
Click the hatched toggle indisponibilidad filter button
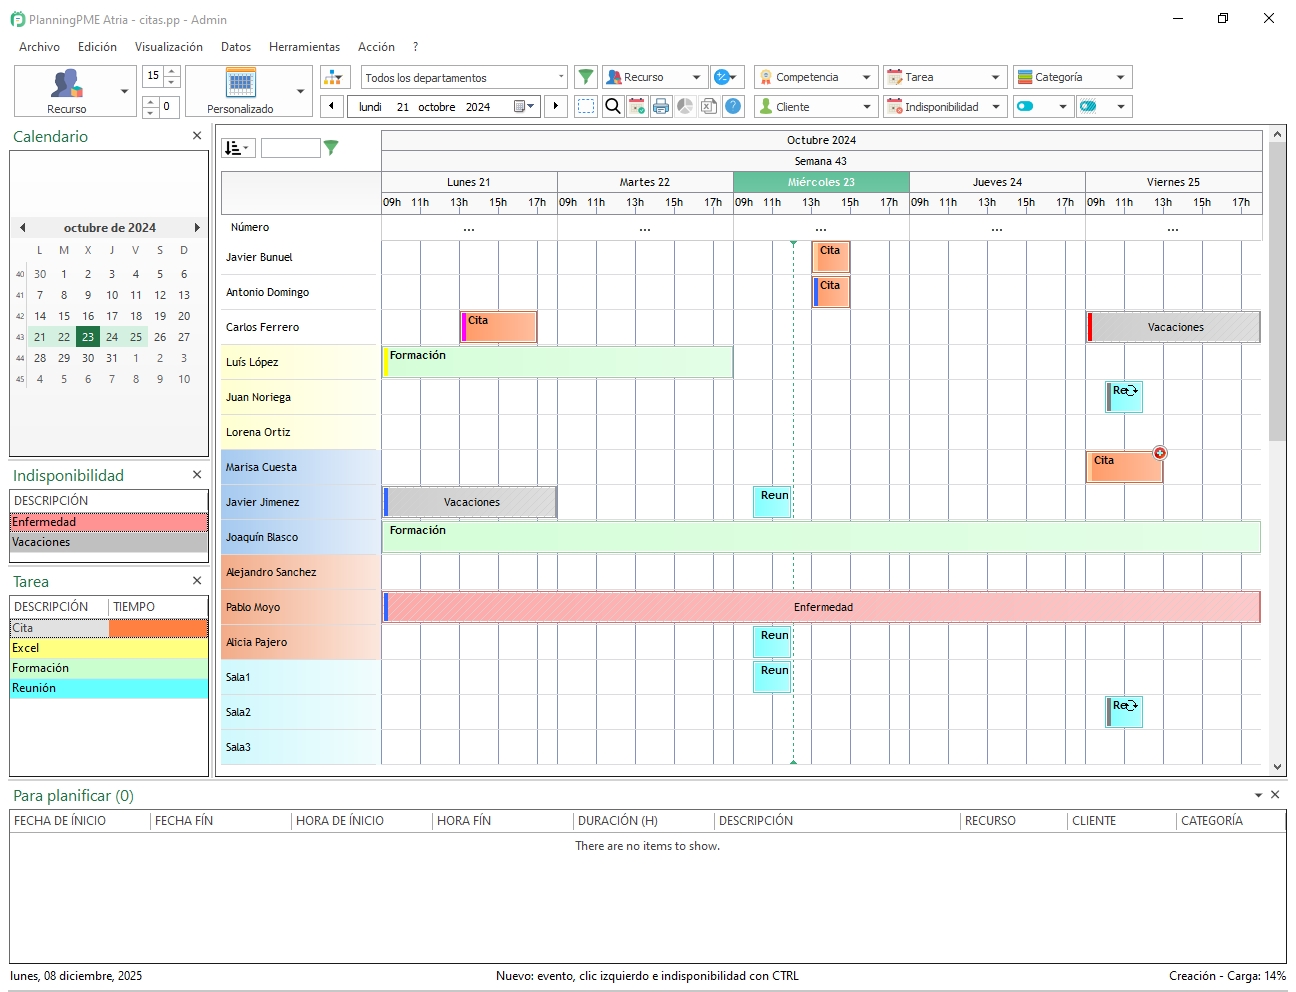[1090, 106]
